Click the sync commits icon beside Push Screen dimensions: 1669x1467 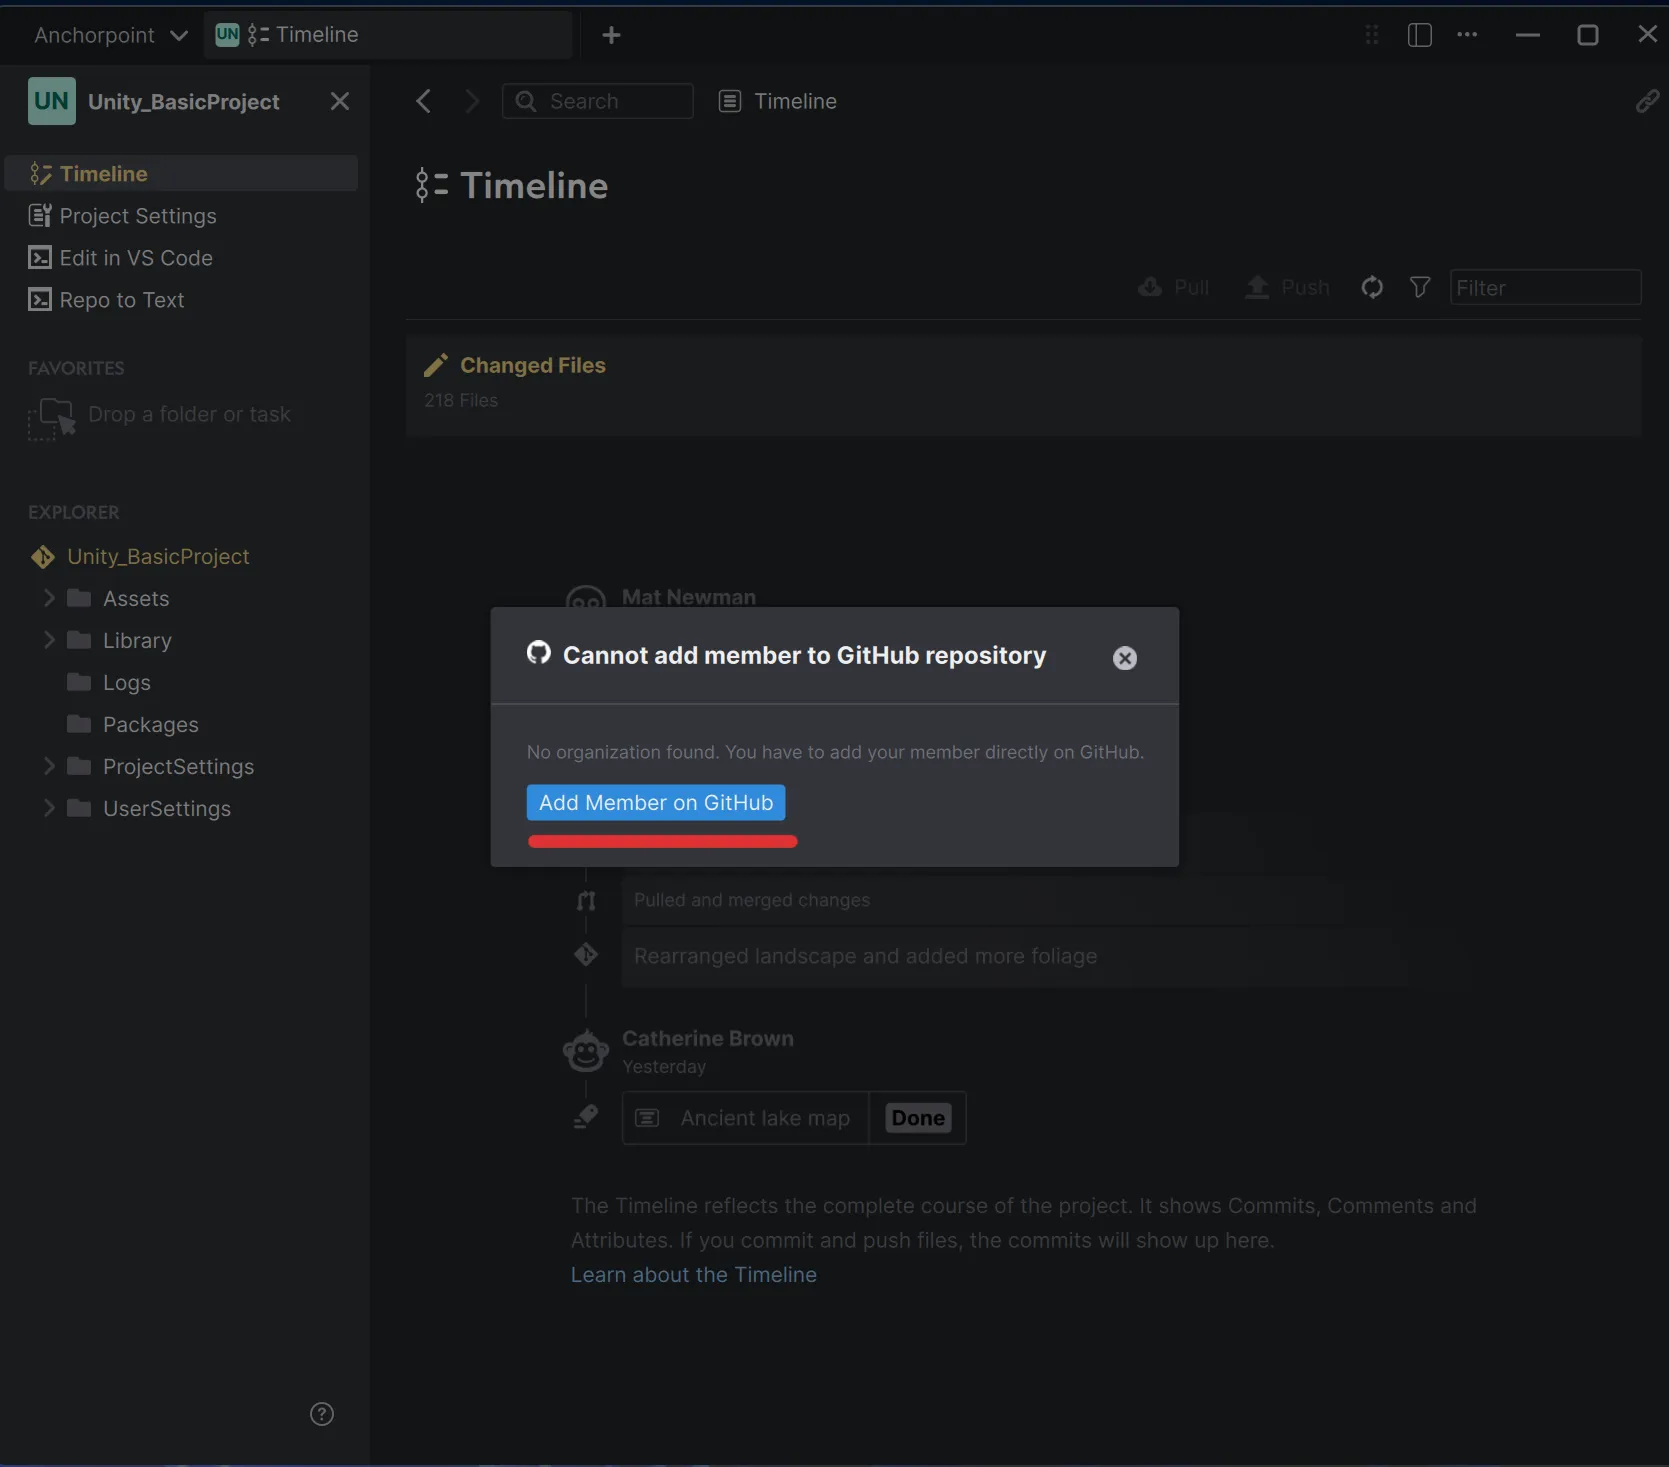click(1371, 287)
